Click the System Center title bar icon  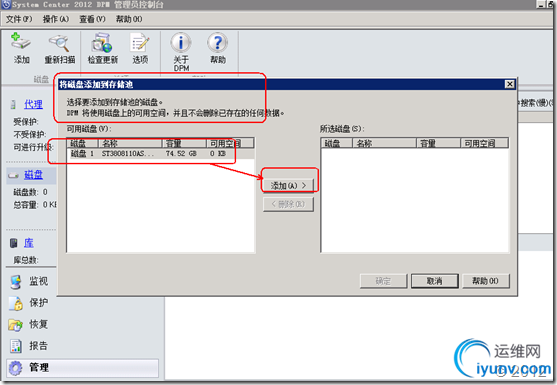tap(6, 5)
